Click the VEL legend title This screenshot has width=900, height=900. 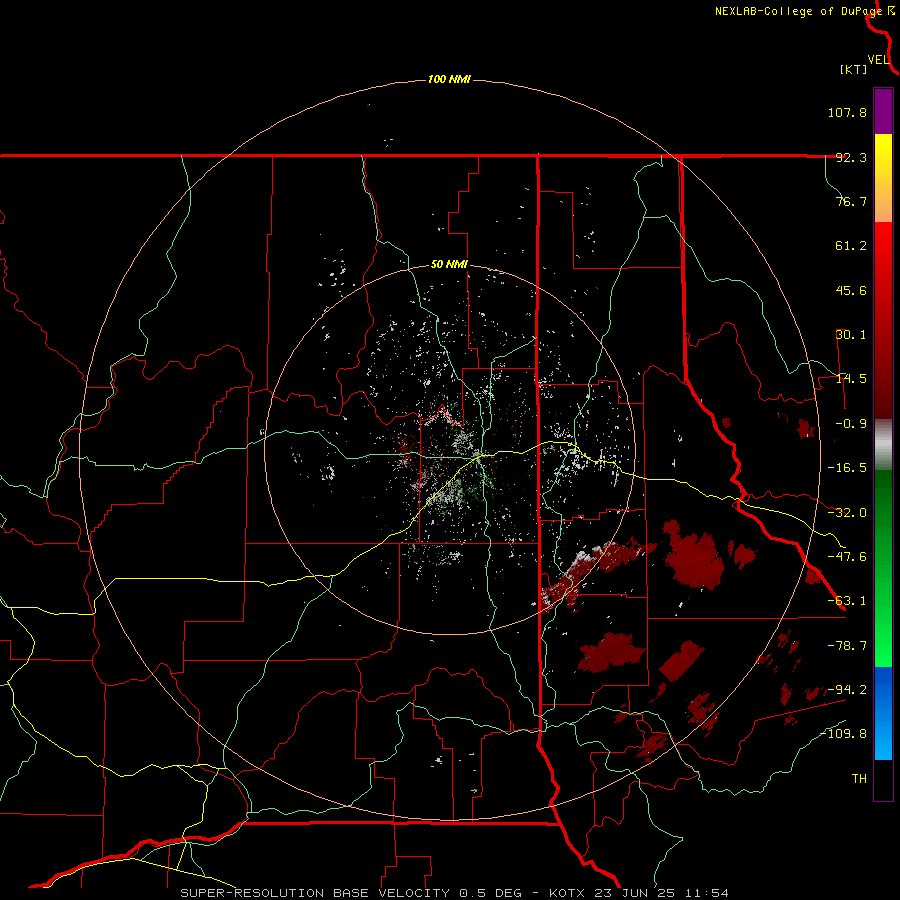pos(878,60)
